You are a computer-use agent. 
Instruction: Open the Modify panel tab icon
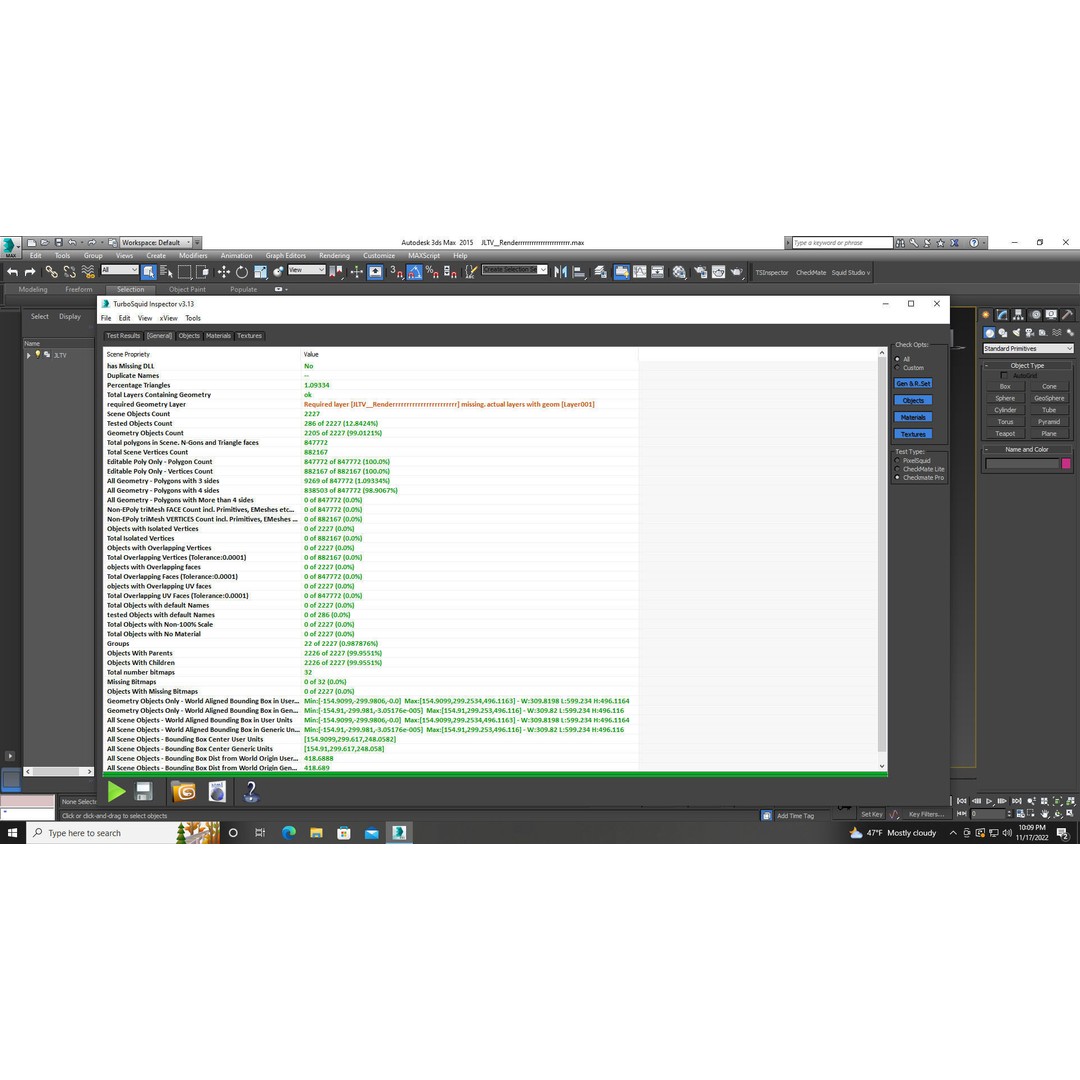[1002, 315]
